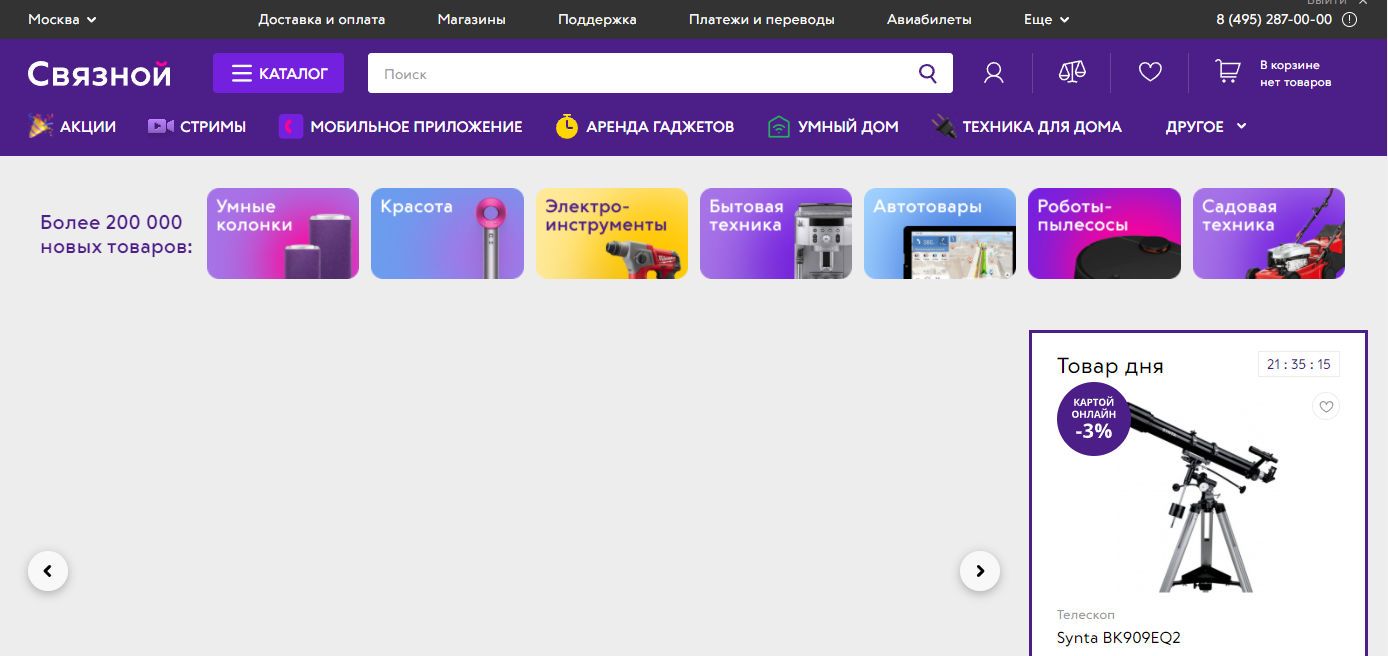Open Доставка и оплата page

pos(321,19)
